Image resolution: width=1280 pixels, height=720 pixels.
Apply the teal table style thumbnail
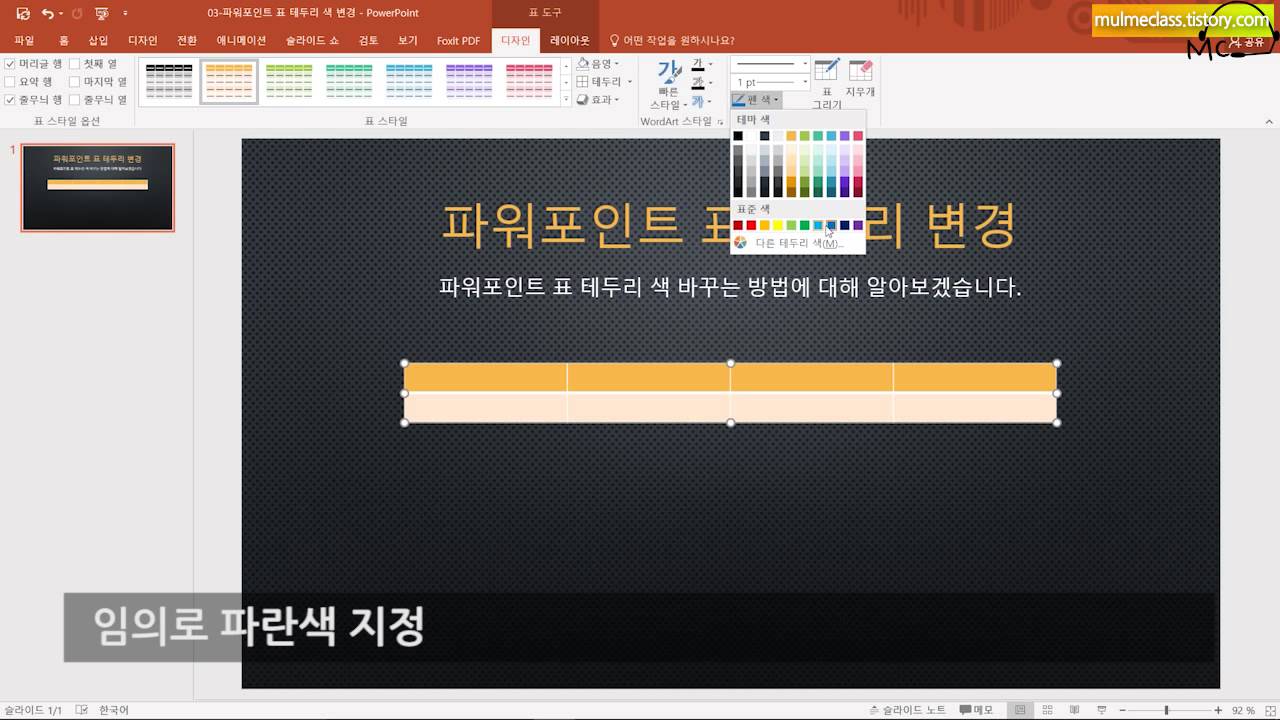coord(349,81)
